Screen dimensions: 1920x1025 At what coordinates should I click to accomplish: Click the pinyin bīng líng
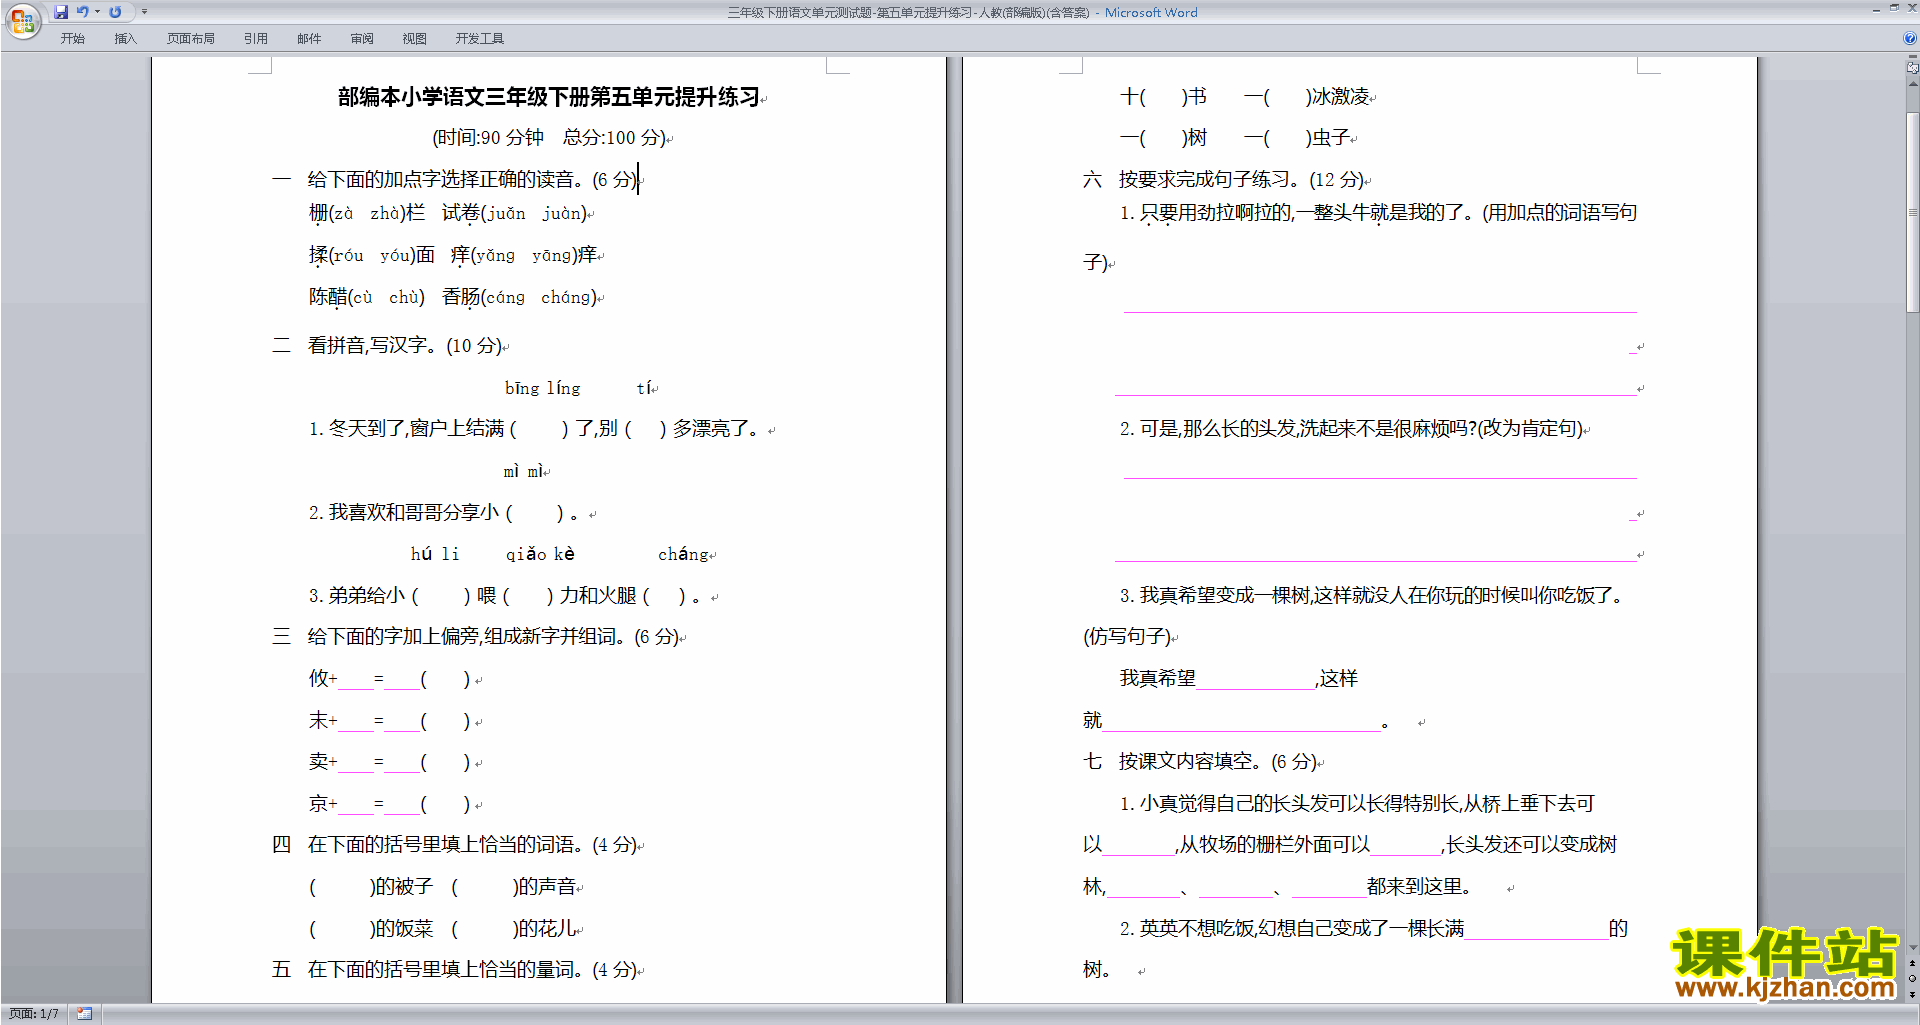tap(542, 388)
